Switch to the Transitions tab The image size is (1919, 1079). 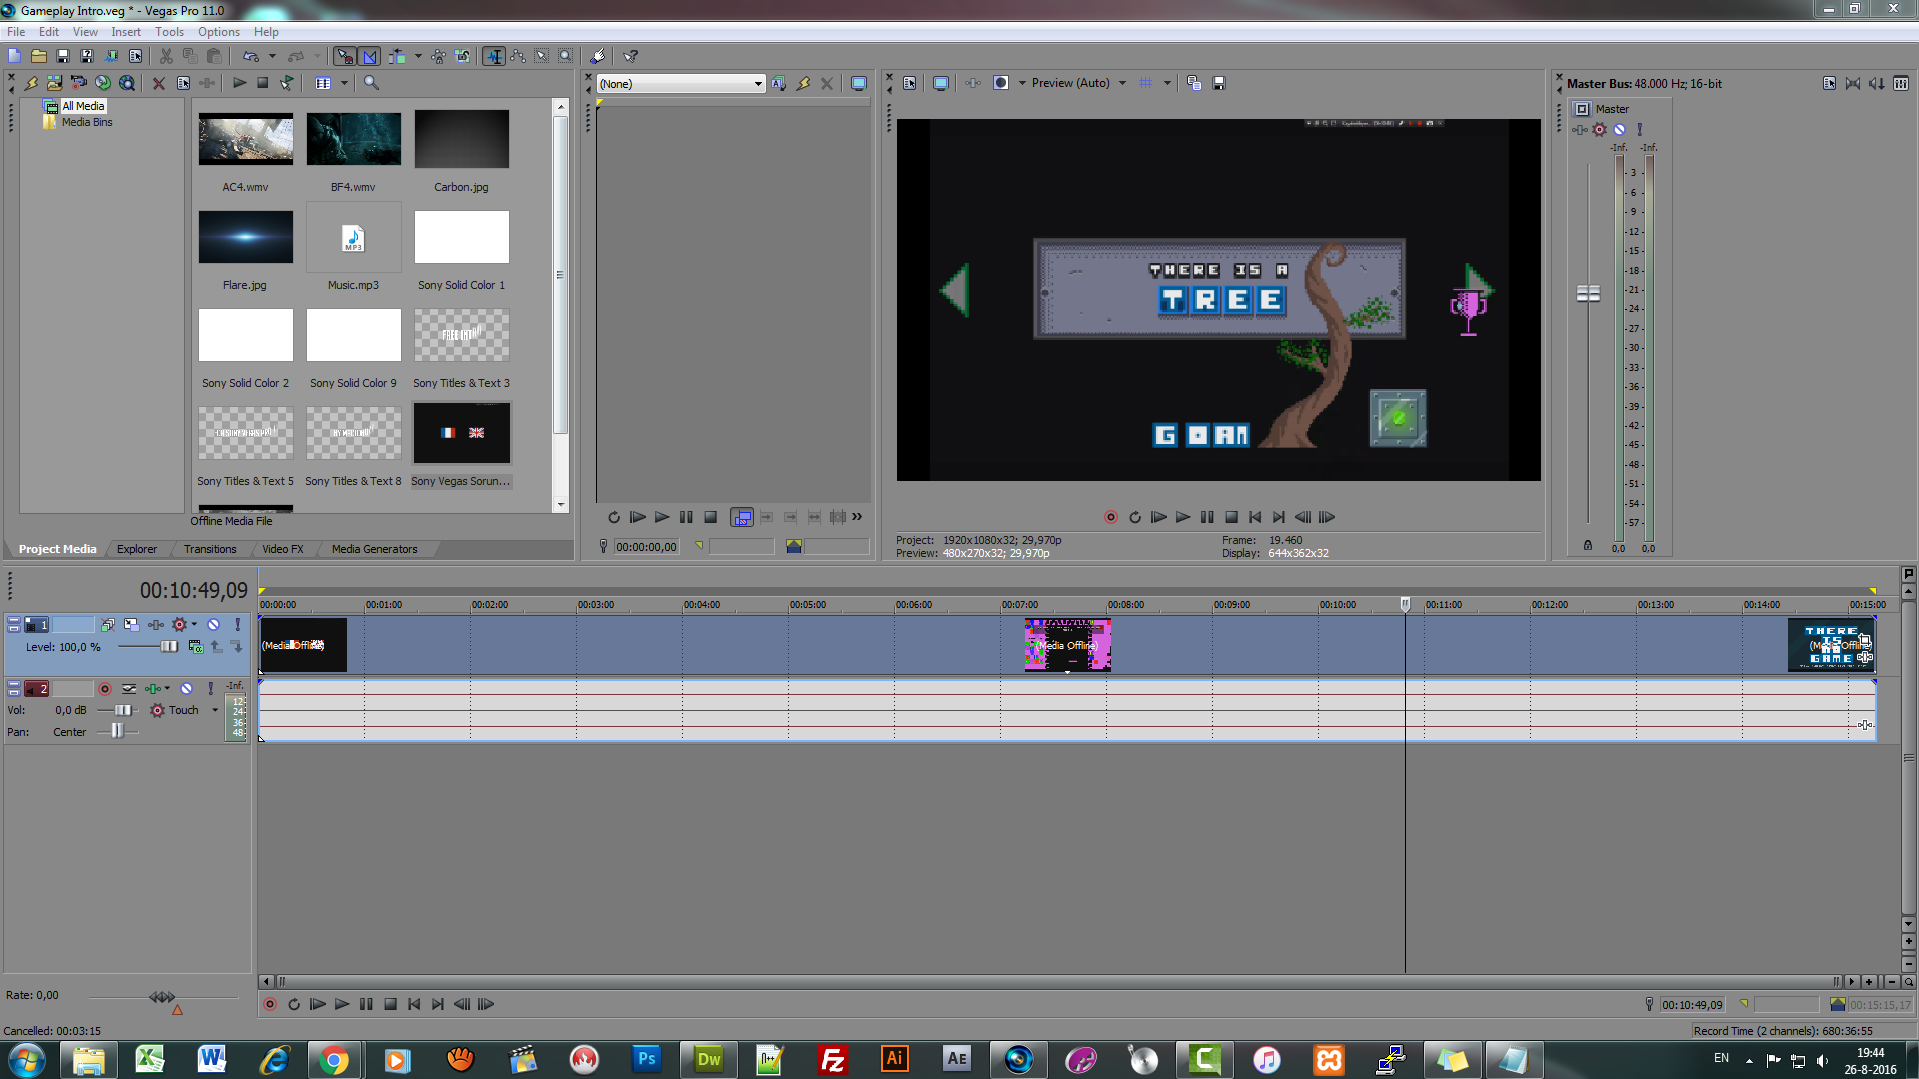[210, 549]
